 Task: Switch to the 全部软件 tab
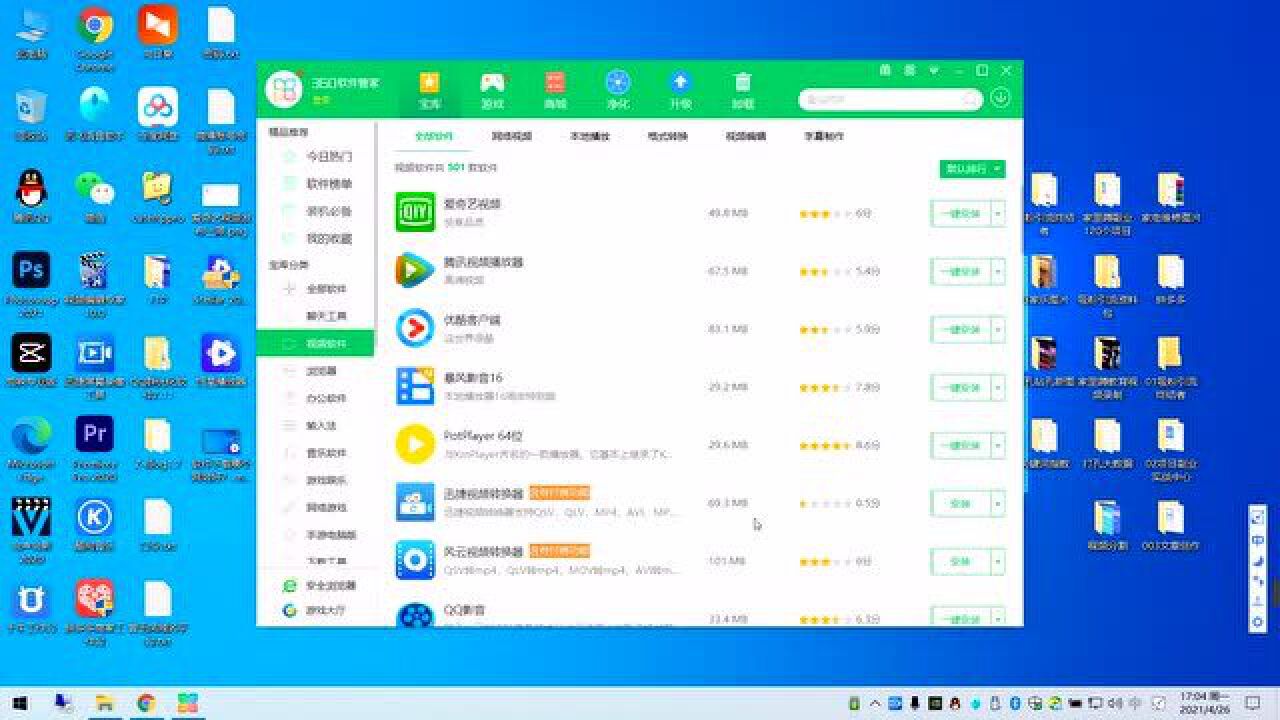pyautogui.click(x=434, y=136)
